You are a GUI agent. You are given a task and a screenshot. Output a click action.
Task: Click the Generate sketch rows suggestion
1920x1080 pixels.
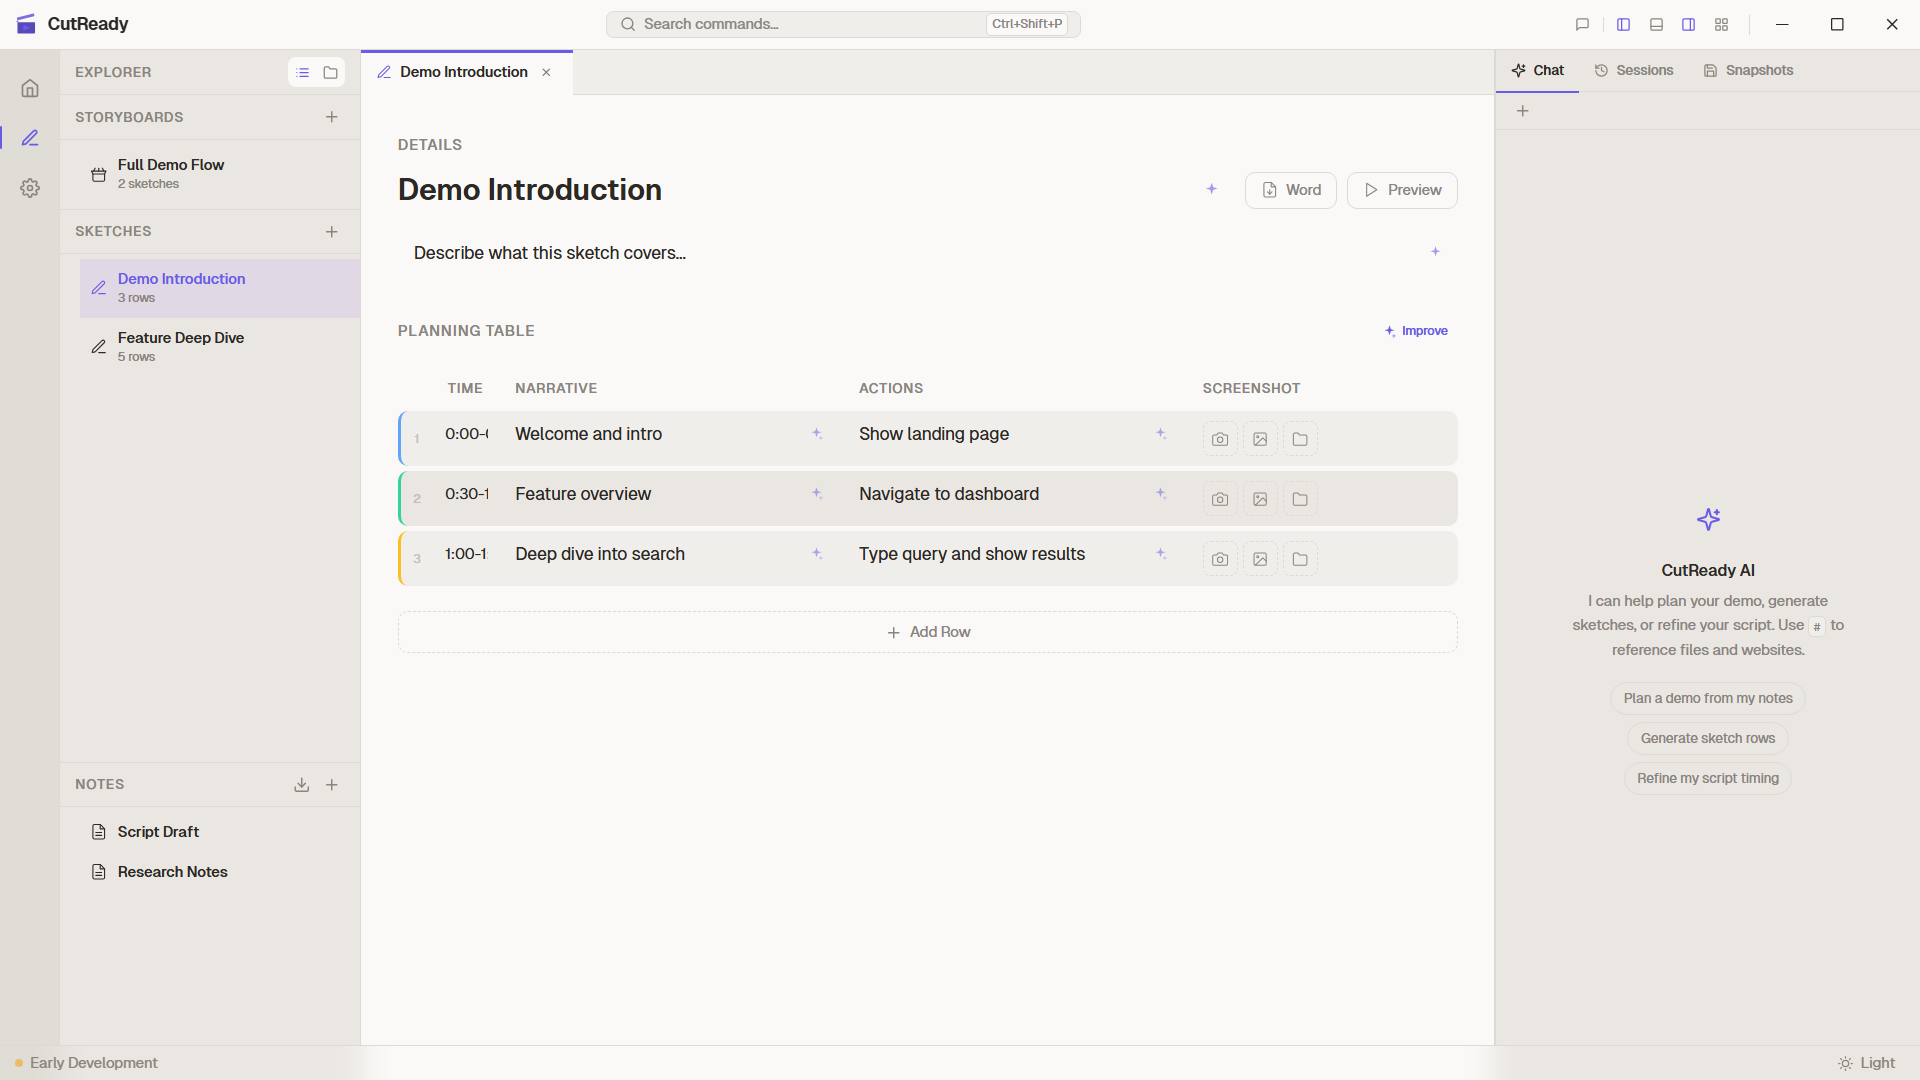1707,738
